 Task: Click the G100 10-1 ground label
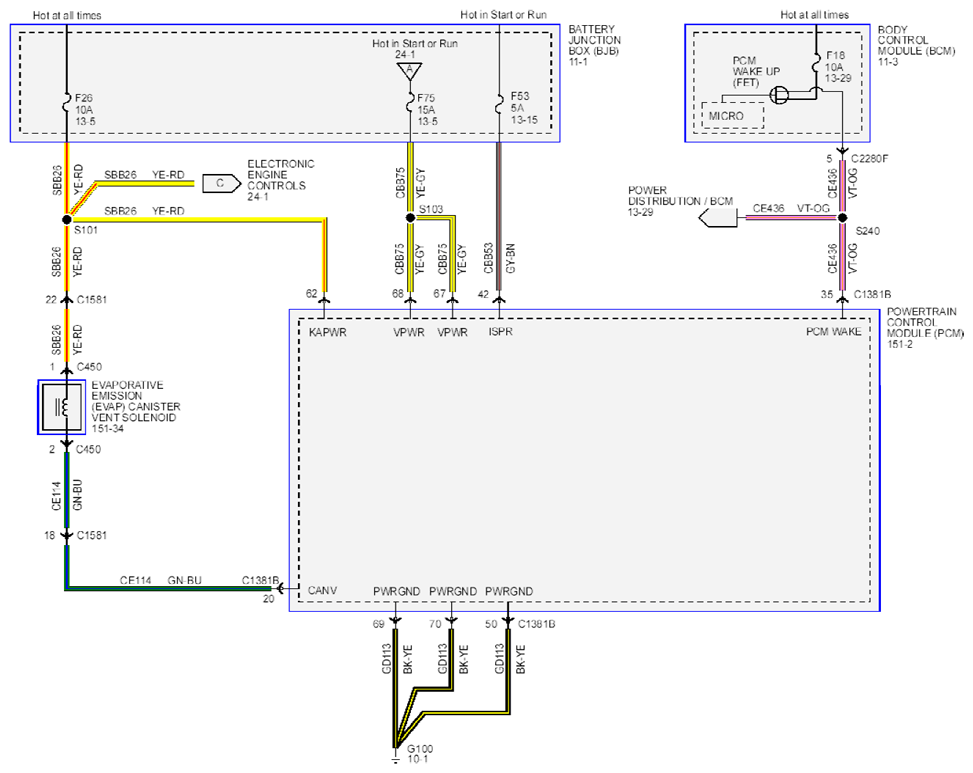[x=419, y=754]
